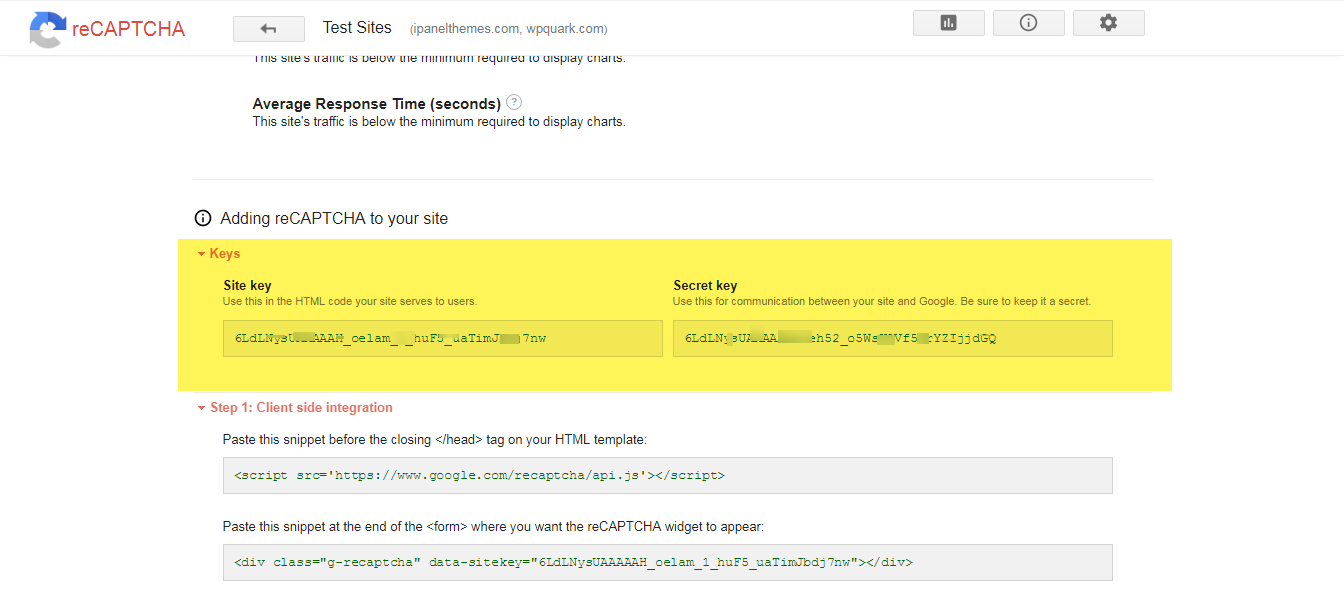Select the g-recaptcha div snippet box
Image resolution: width=1344 pixels, height=606 pixels.
[668, 562]
